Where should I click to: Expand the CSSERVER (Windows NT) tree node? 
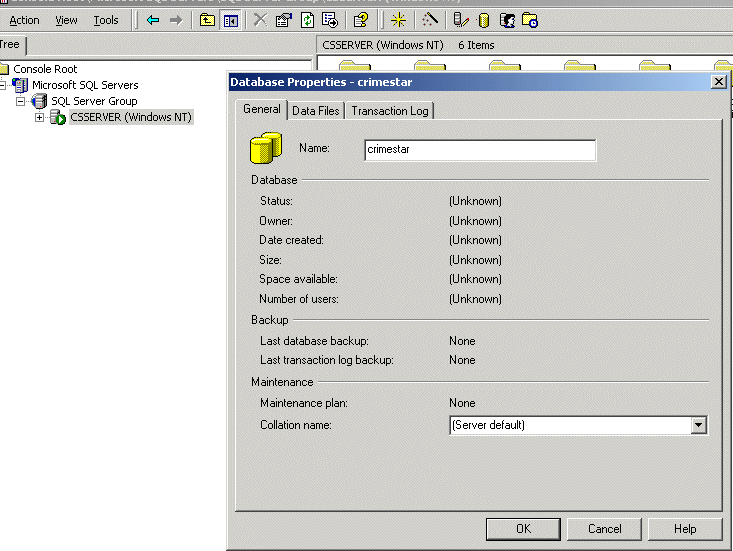(x=40, y=118)
